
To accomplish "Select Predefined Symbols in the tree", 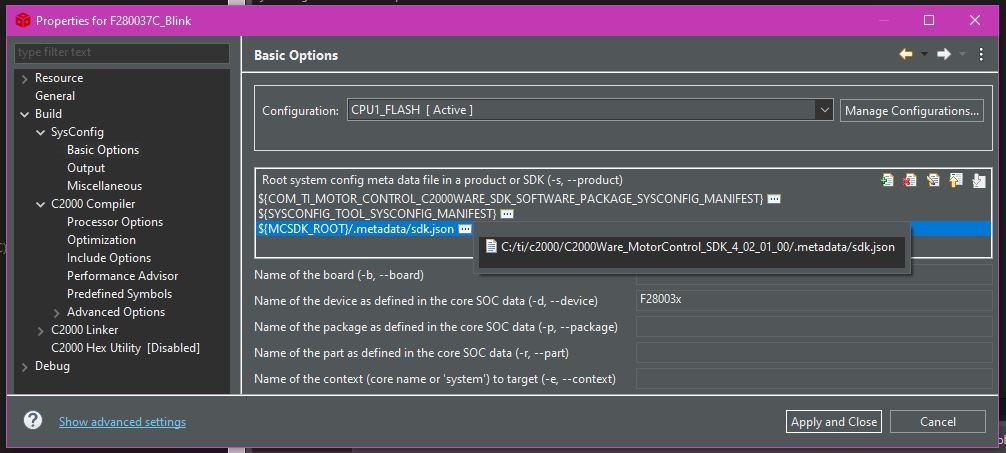I will [x=119, y=294].
